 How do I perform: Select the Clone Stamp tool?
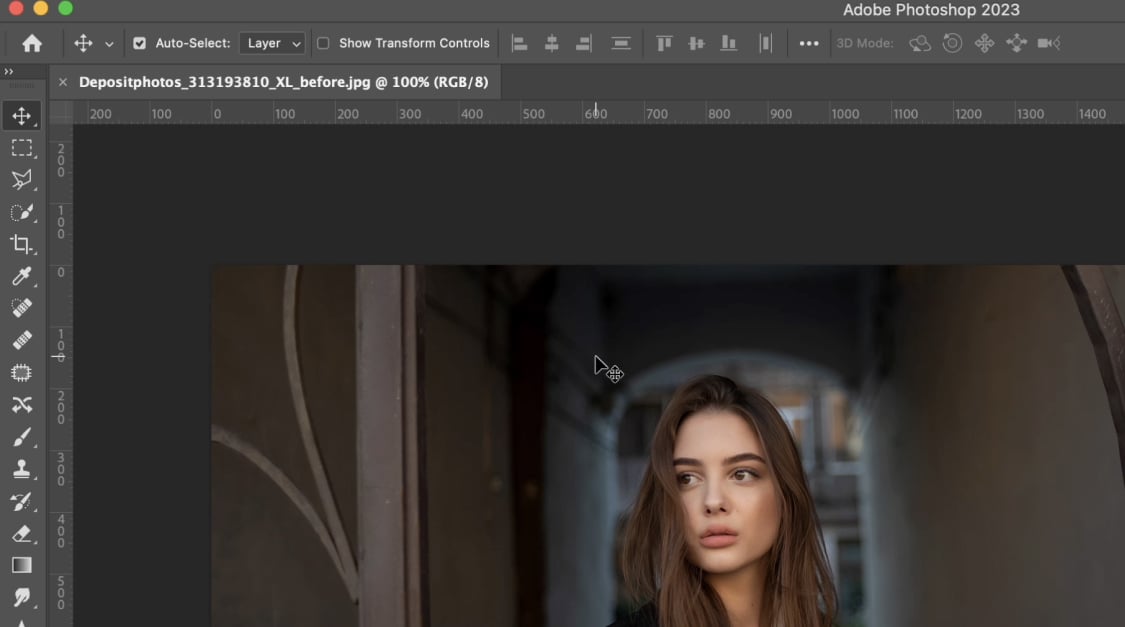click(x=22, y=469)
